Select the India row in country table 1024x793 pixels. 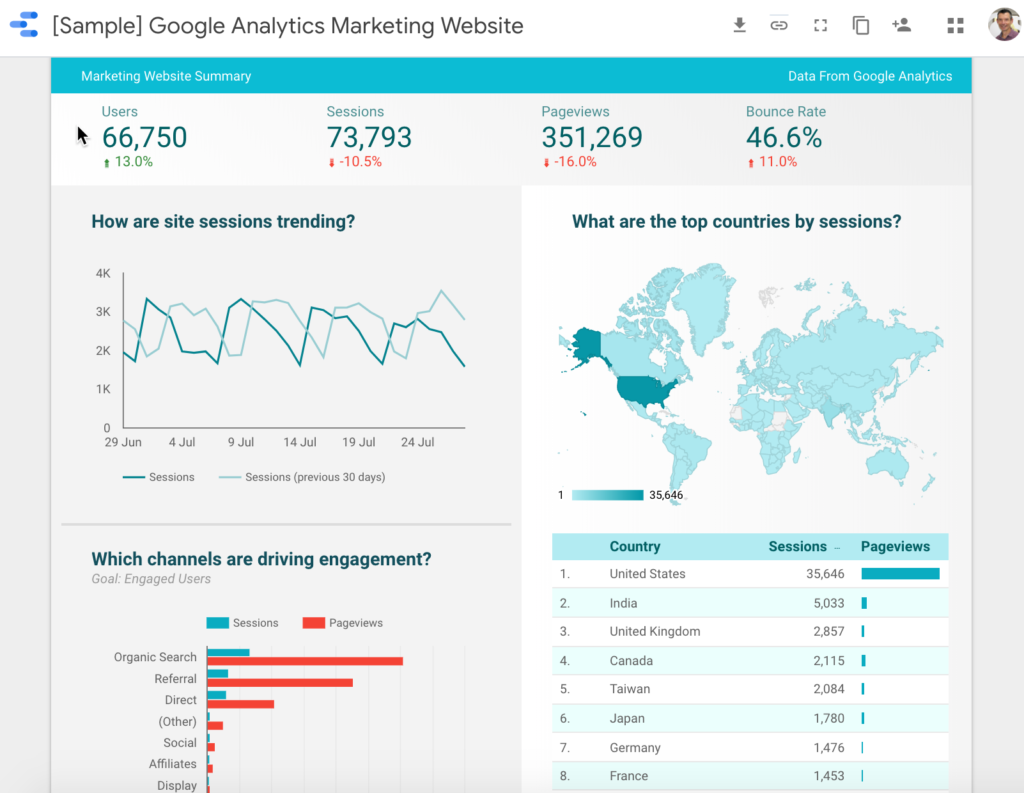(750, 603)
